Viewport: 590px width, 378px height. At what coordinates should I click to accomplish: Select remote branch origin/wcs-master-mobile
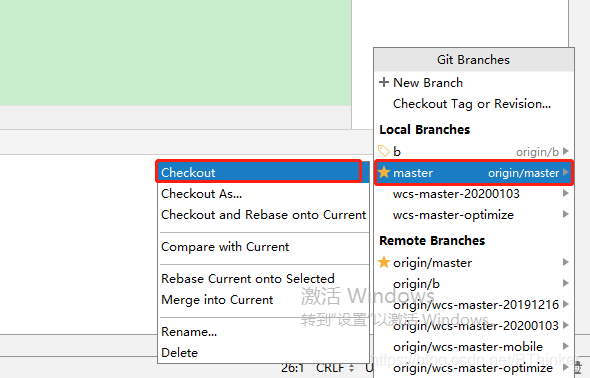point(474,347)
